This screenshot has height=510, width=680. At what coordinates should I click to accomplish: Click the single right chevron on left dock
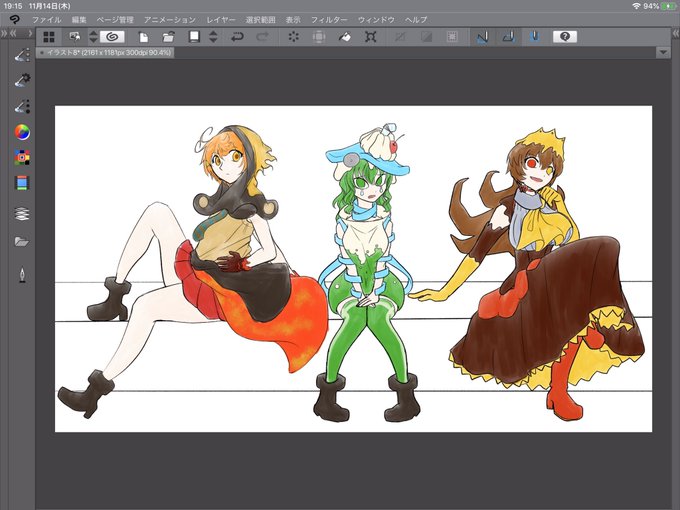click(x=30, y=33)
